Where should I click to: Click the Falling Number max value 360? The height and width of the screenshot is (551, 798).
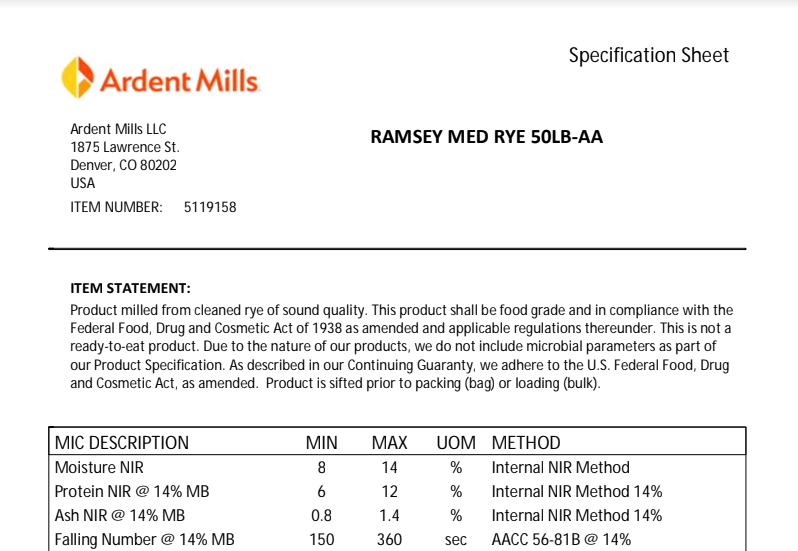click(x=389, y=539)
